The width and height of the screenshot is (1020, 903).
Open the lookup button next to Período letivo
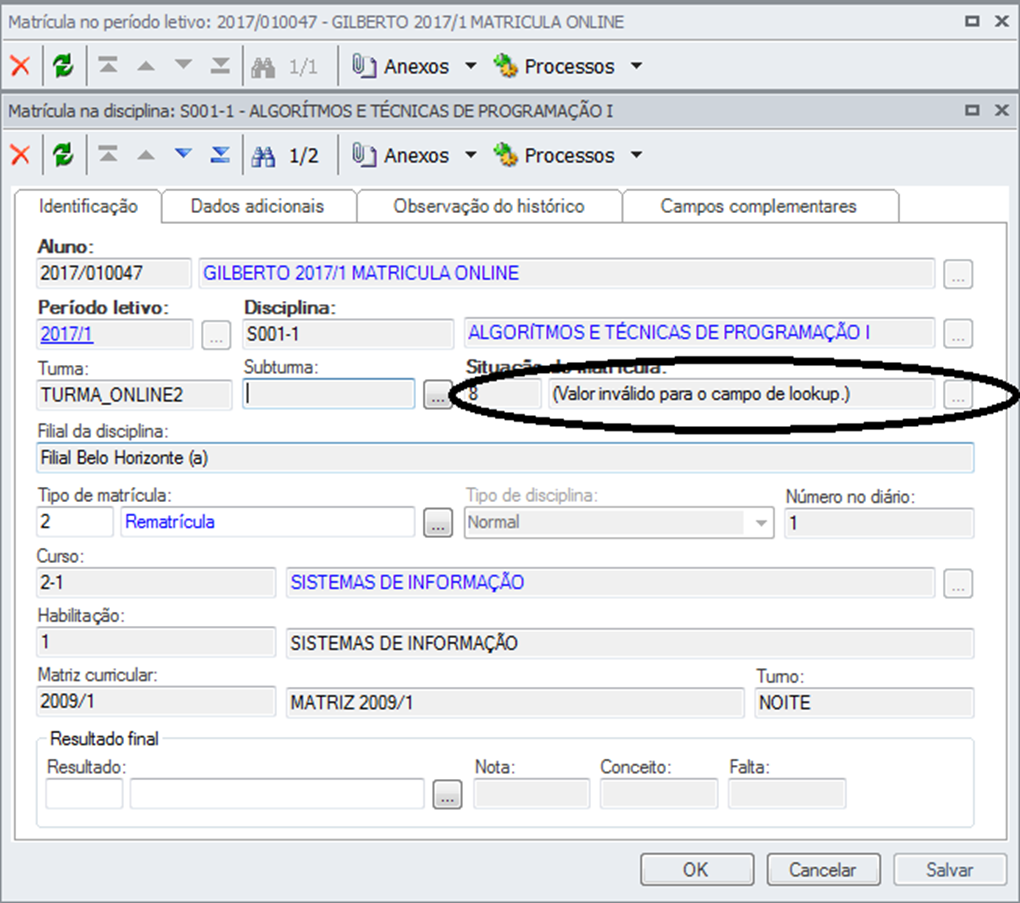216,336
